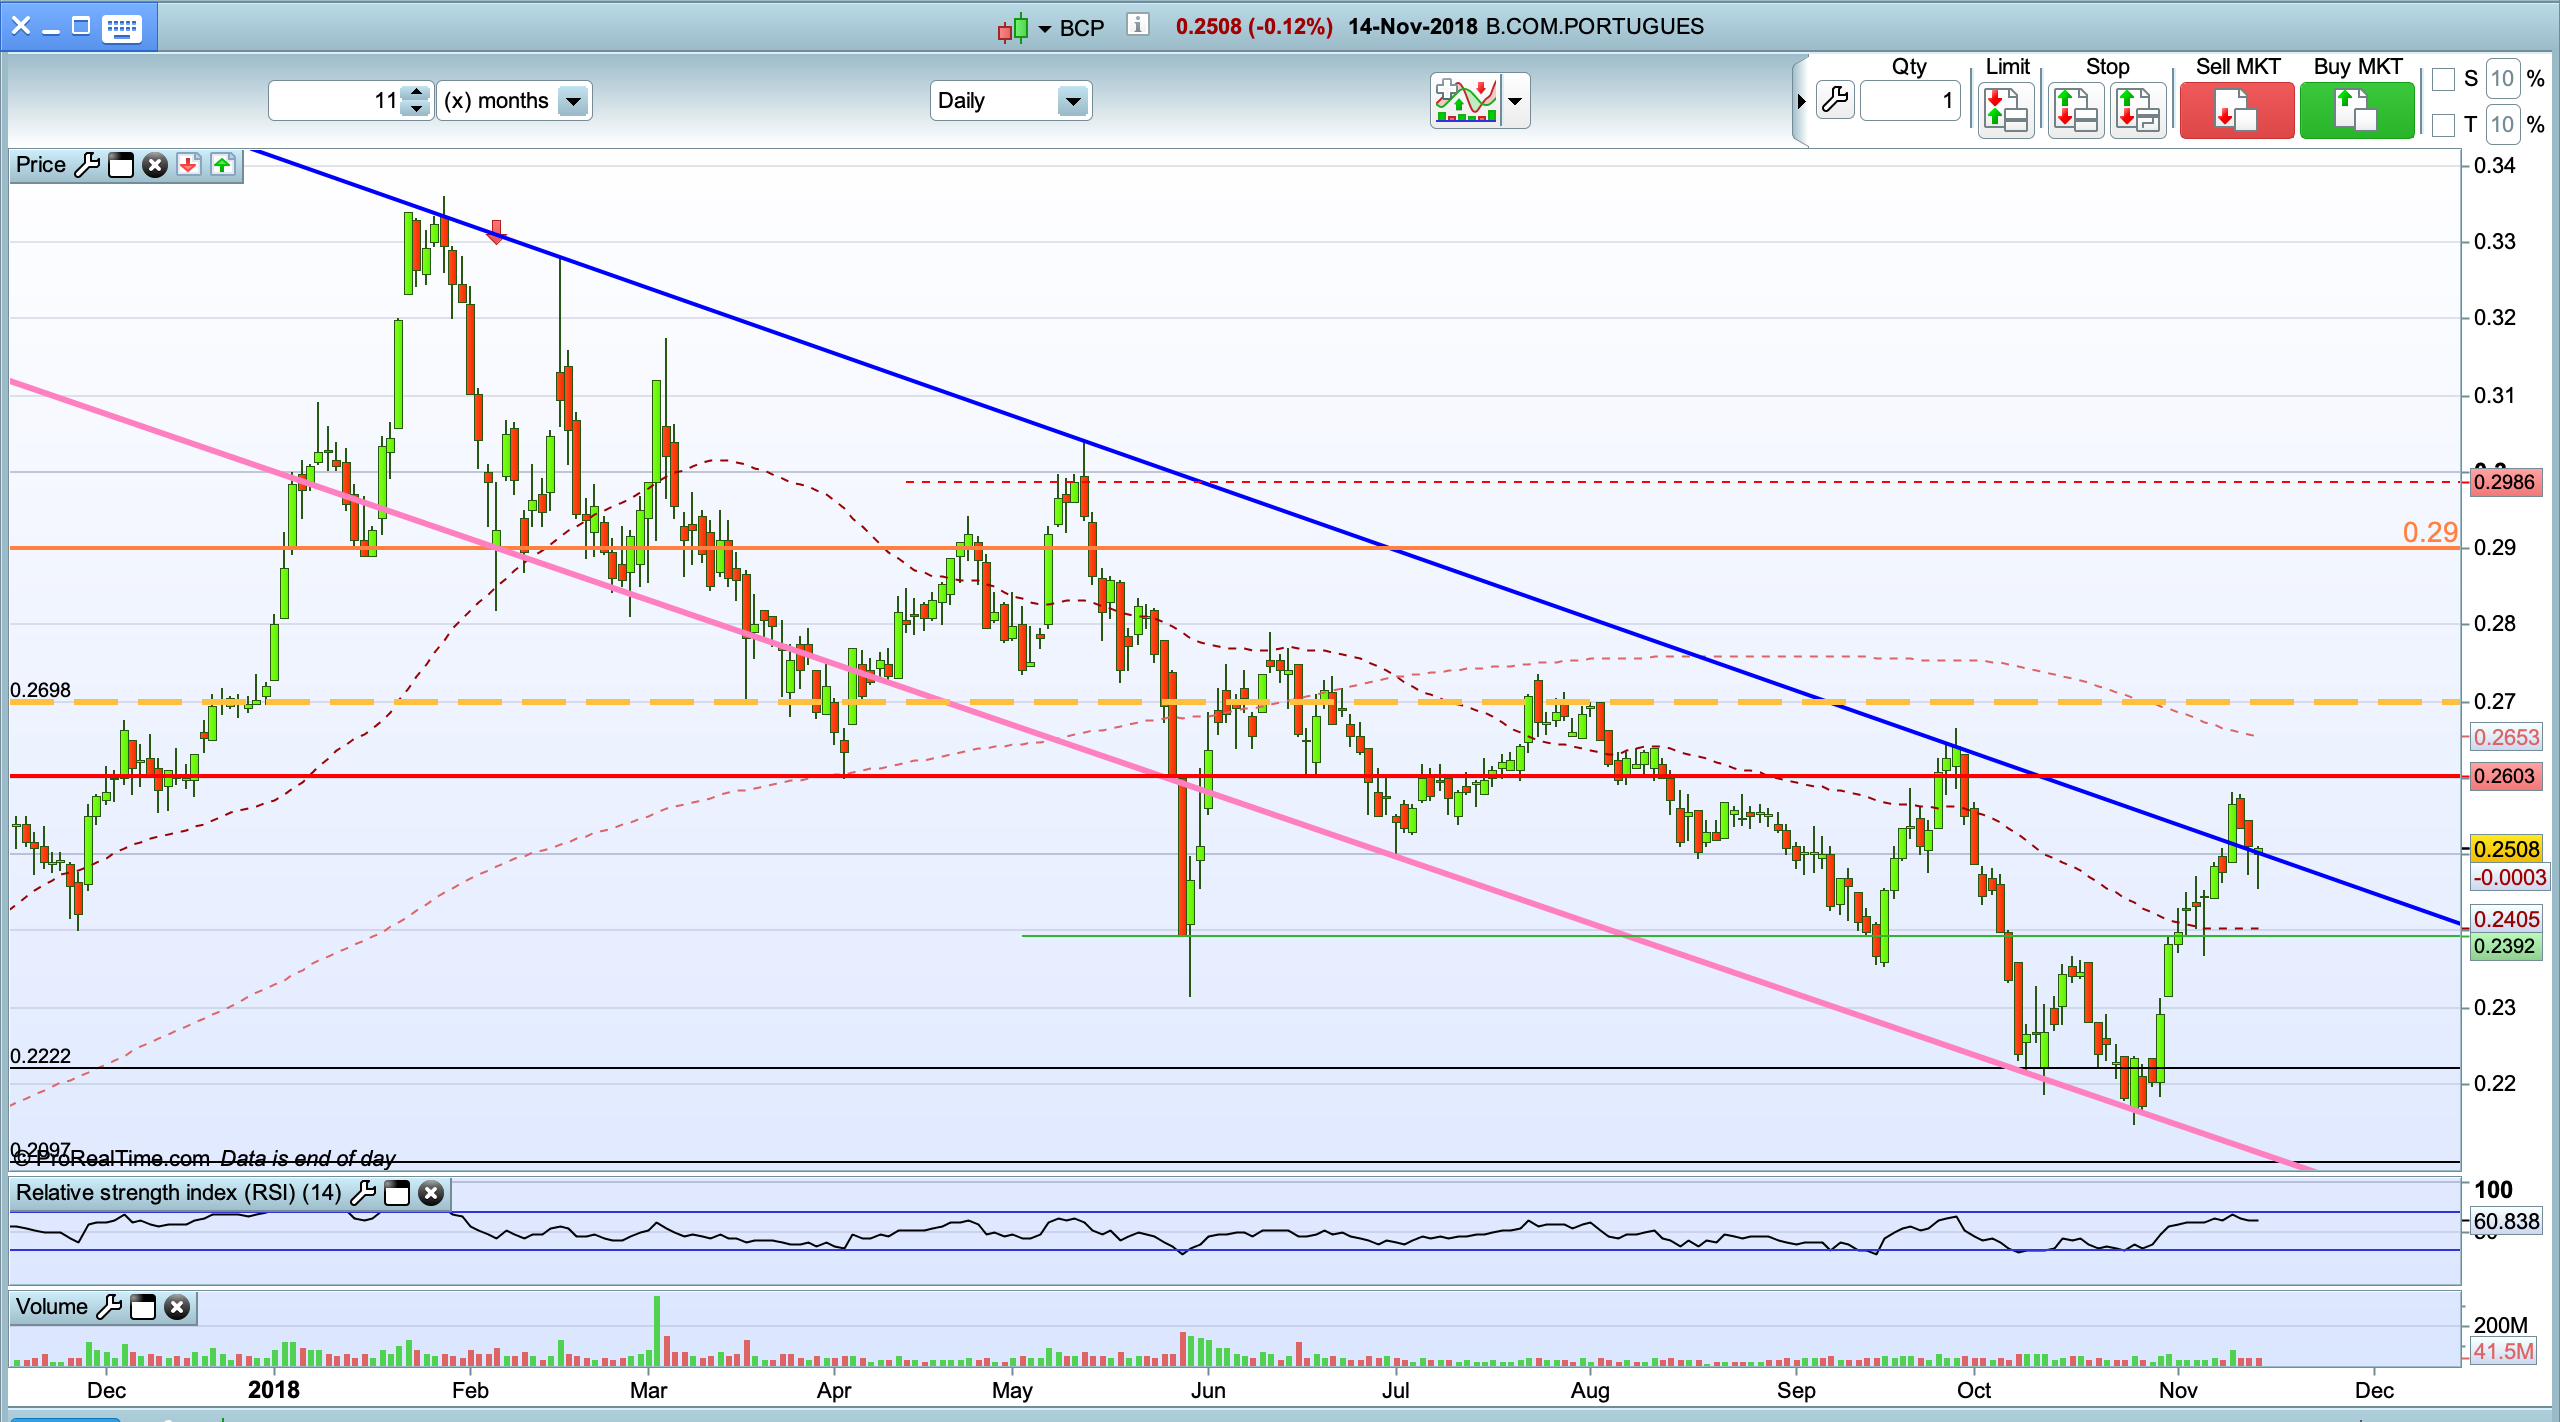
Task: Maximize RSI panel window icon
Action: pyautogui.click(x=397, y=1193)
